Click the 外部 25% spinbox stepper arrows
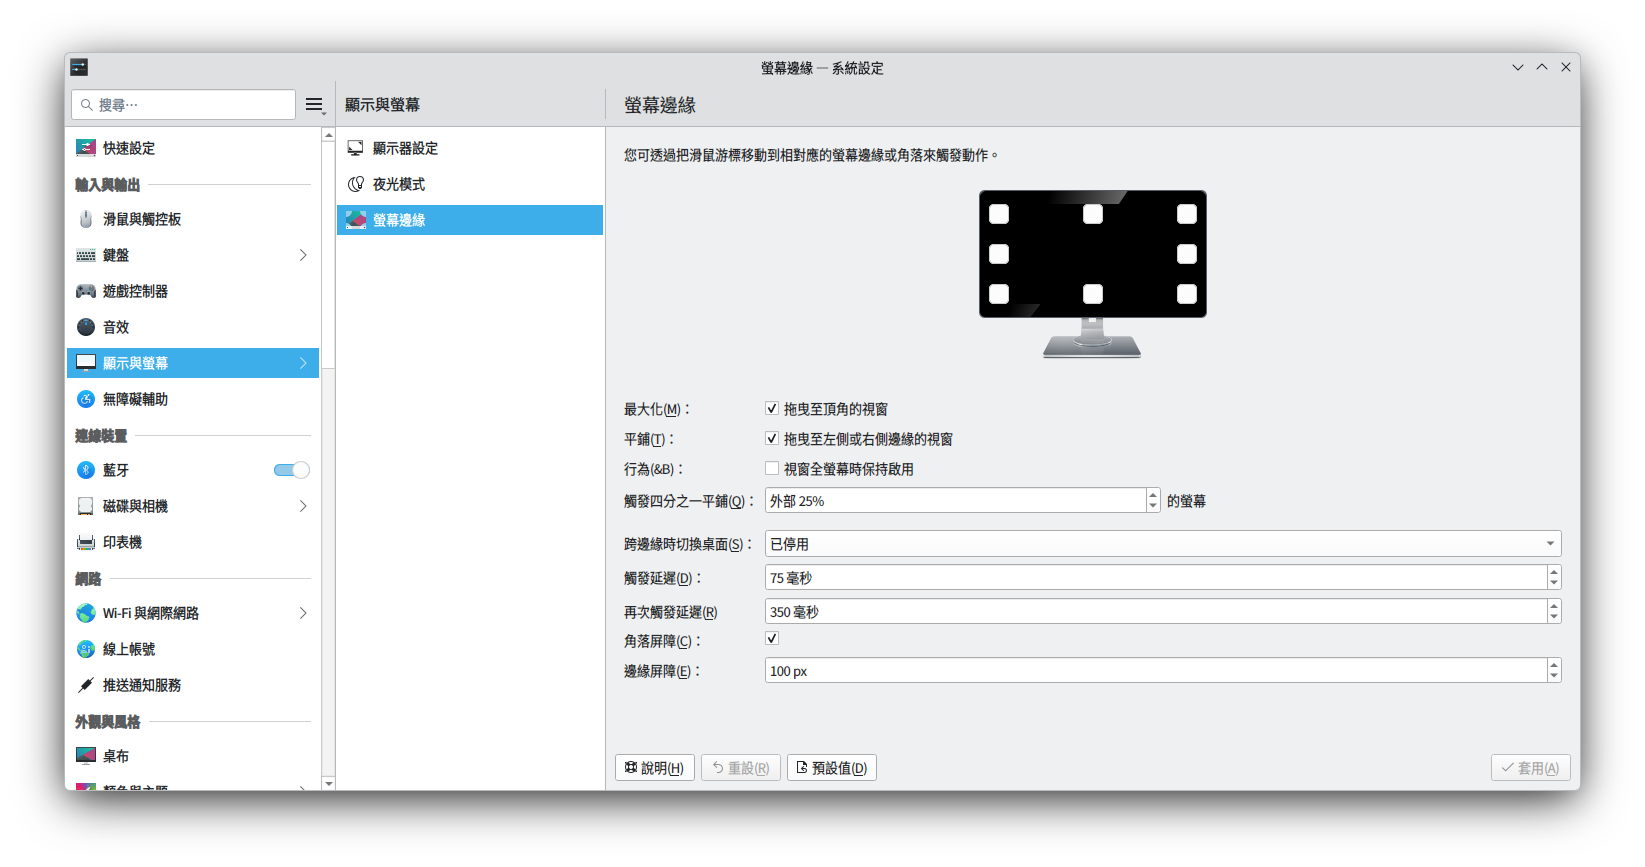The height and width of the screenshot is (867, 1645). [1153, 500]
